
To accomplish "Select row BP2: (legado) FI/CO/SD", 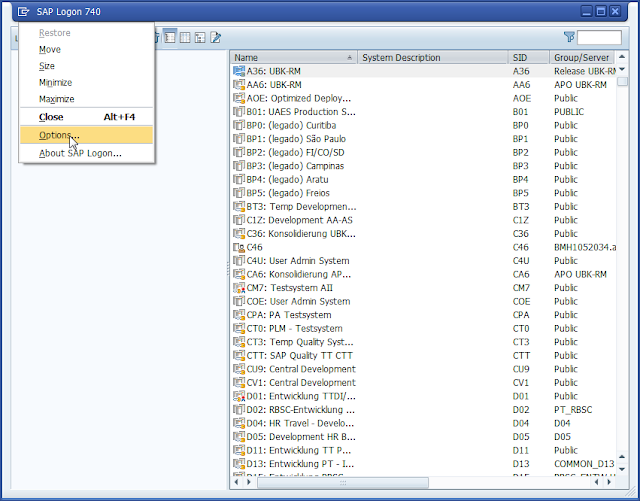I will pos(424,152).
